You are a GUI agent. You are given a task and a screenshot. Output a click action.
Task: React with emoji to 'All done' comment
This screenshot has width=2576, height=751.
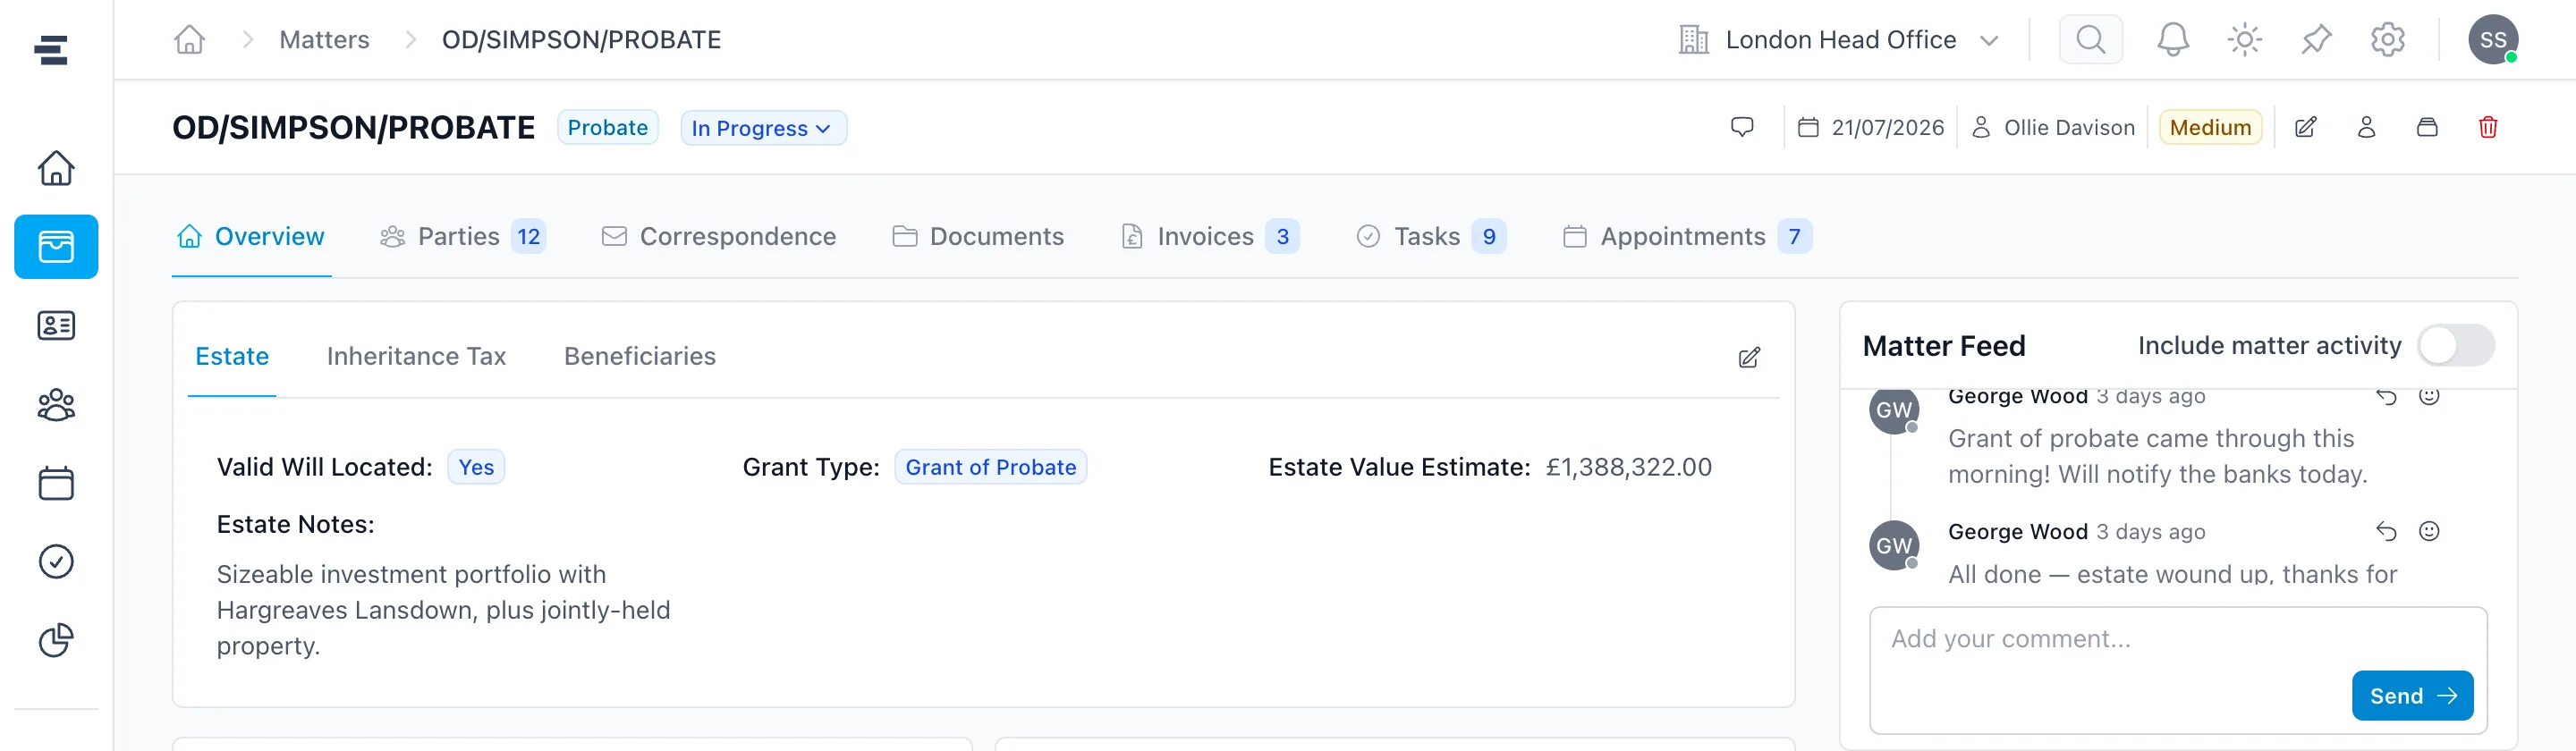pyautogui.click(x=2429, y=531)
